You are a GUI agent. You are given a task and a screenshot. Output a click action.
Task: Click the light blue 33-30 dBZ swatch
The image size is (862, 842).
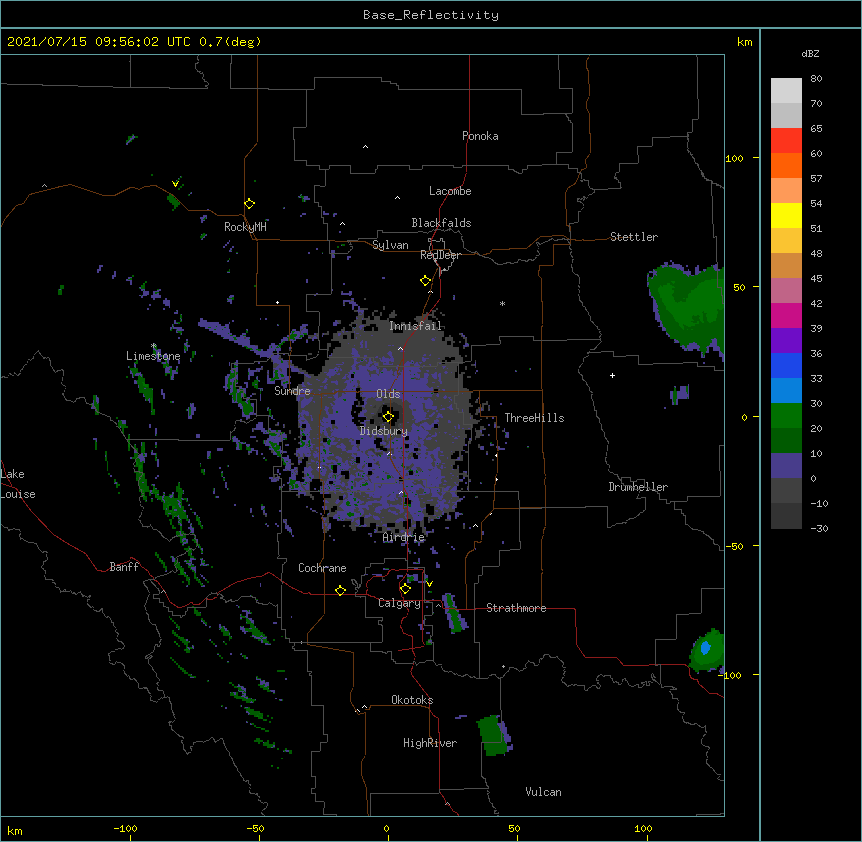point(786,390)
